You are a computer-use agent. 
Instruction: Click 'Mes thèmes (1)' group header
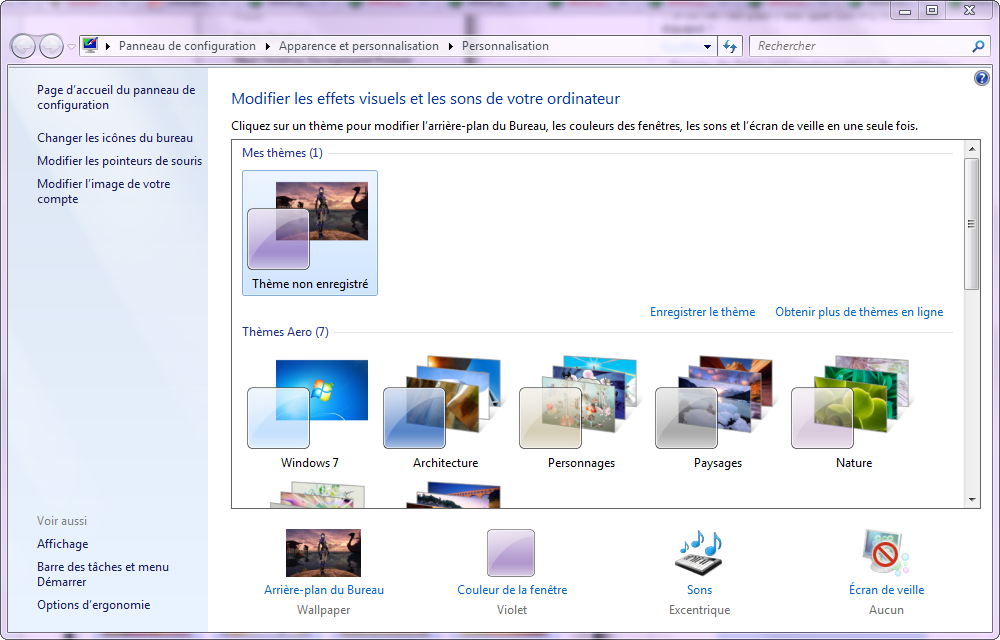coord(283,153)
